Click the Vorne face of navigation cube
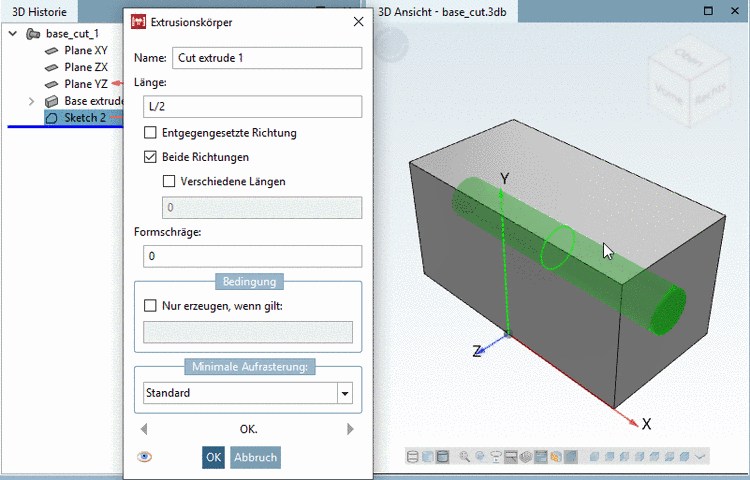 668,94
